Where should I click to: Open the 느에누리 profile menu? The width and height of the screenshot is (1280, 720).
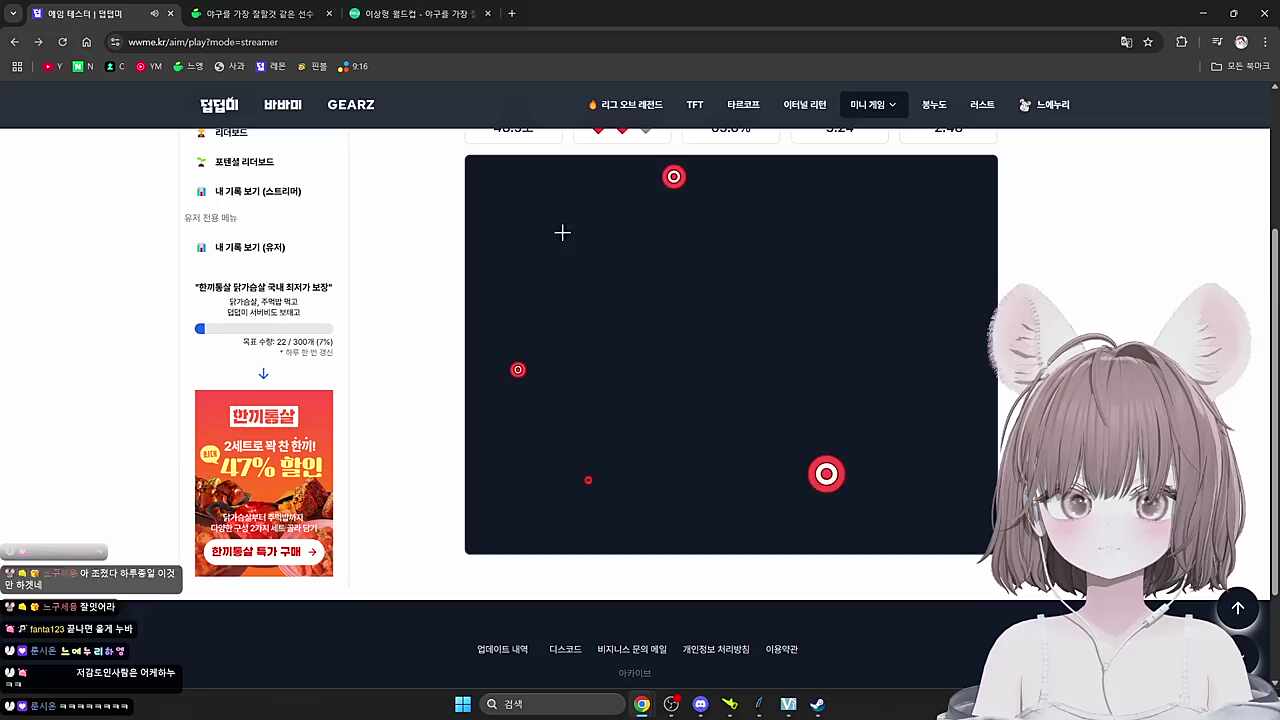pyautogui.click(x=1044, y=105)
